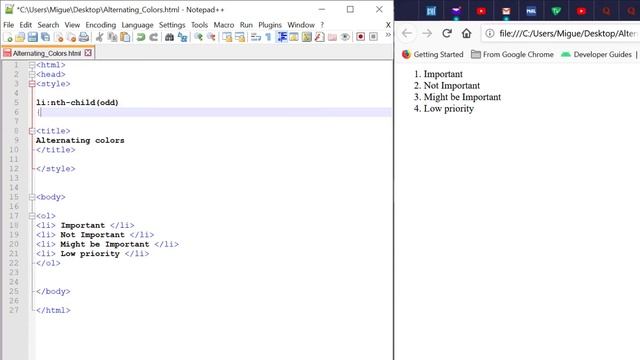
Task: Start macro recording with red record icon
Action: point(360,37)
